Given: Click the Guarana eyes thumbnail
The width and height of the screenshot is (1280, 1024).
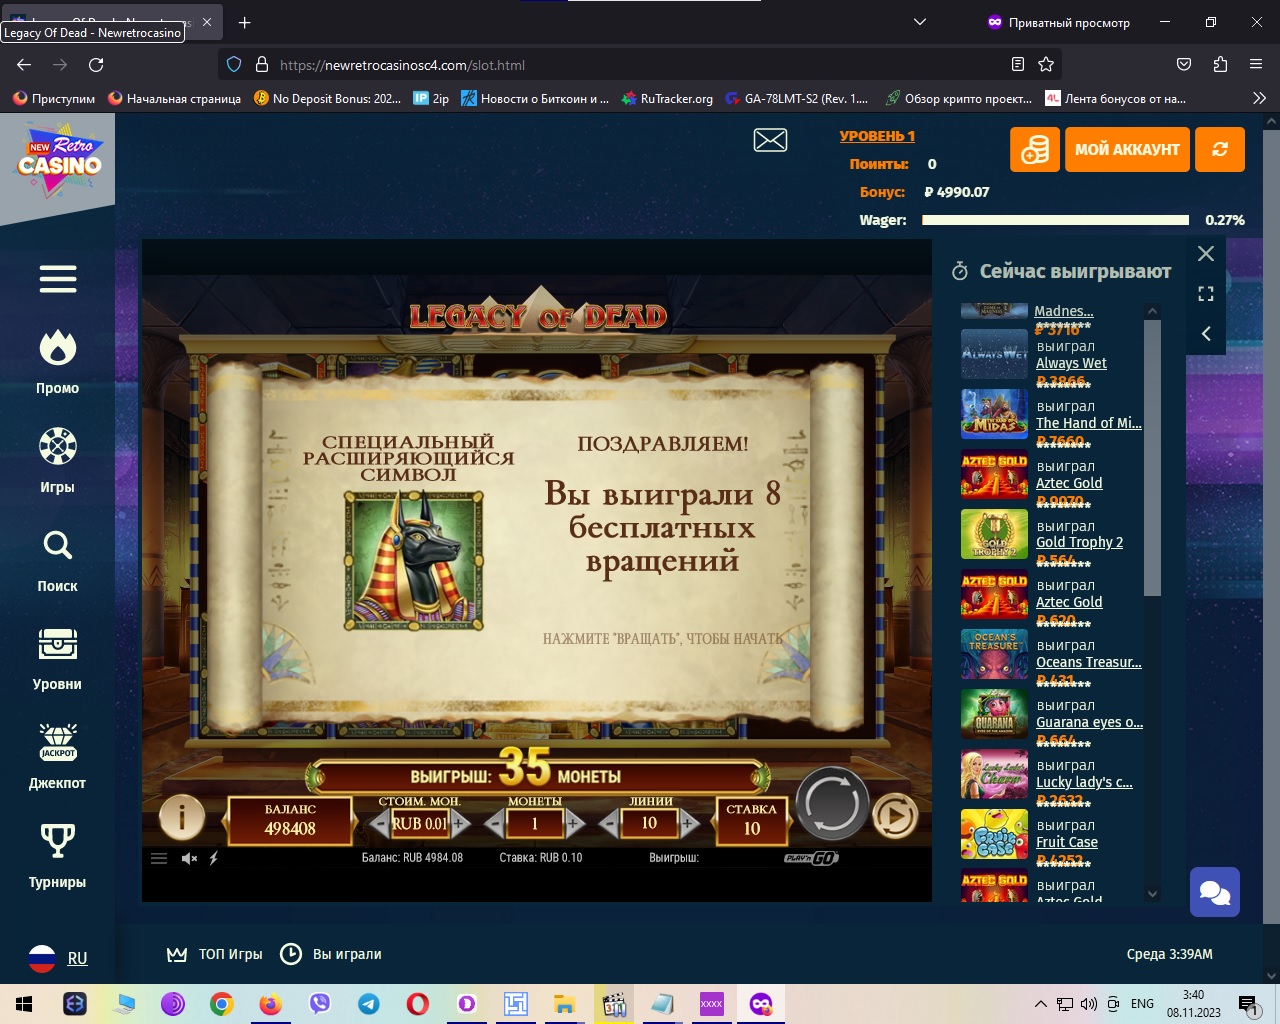Looking at the screenshot, I should (994, 714).
